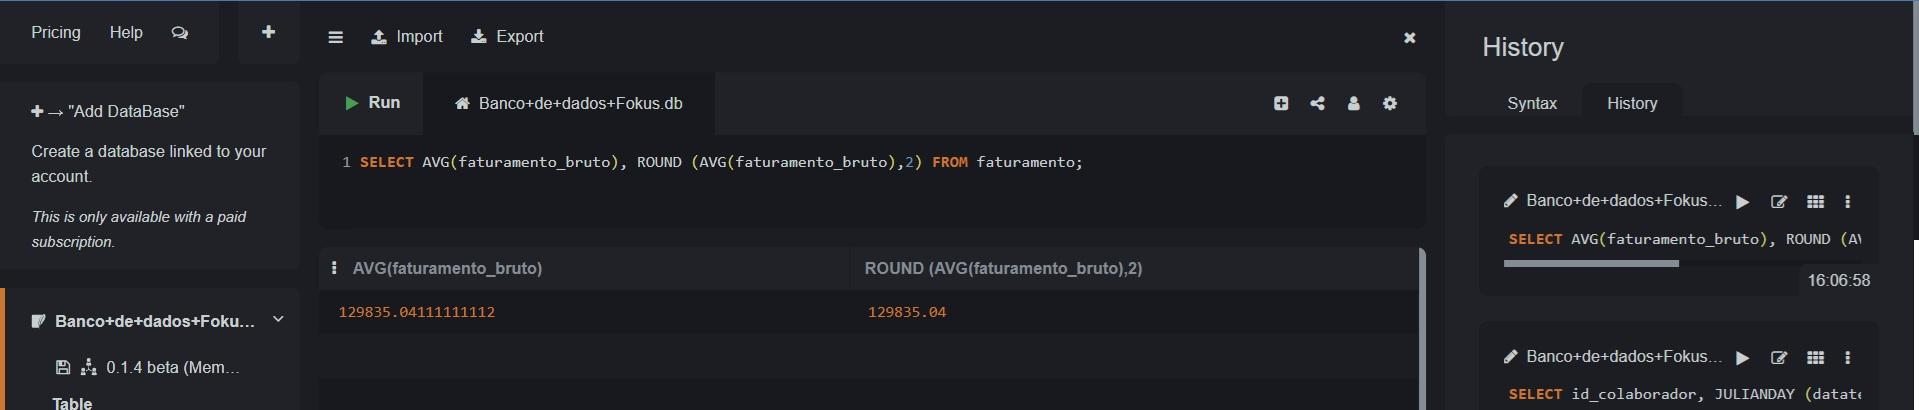Open editor settings gear icon
Screen dimensions: 1919x410
(x=1389, y=103)
